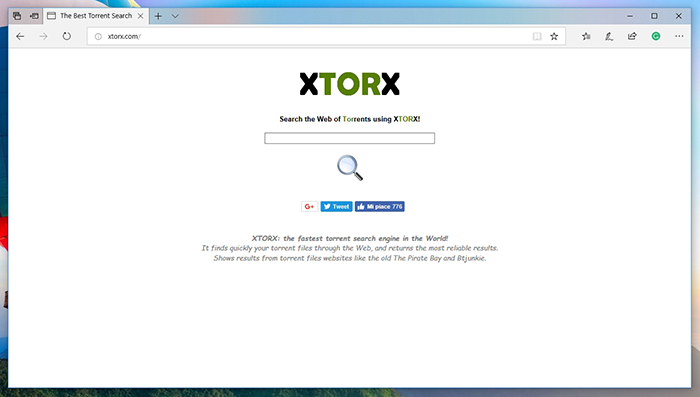
Task: Open a new tab with plus button
Action: click(158, 16)
